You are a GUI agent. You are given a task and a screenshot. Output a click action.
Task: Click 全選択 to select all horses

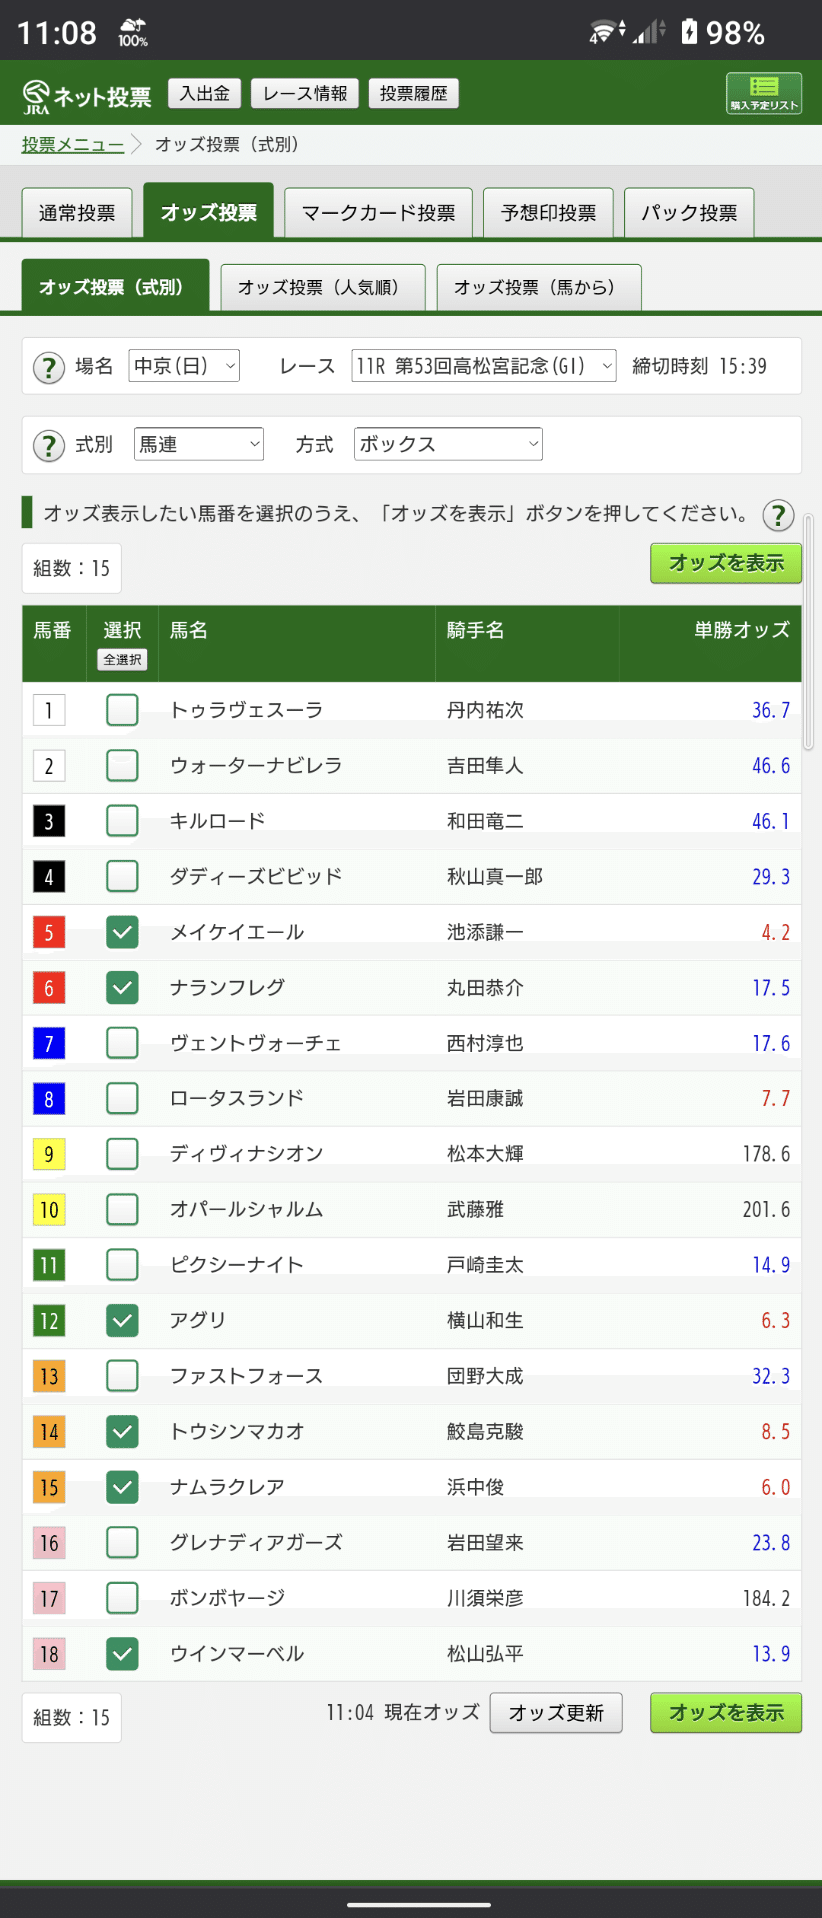point(121,661)
